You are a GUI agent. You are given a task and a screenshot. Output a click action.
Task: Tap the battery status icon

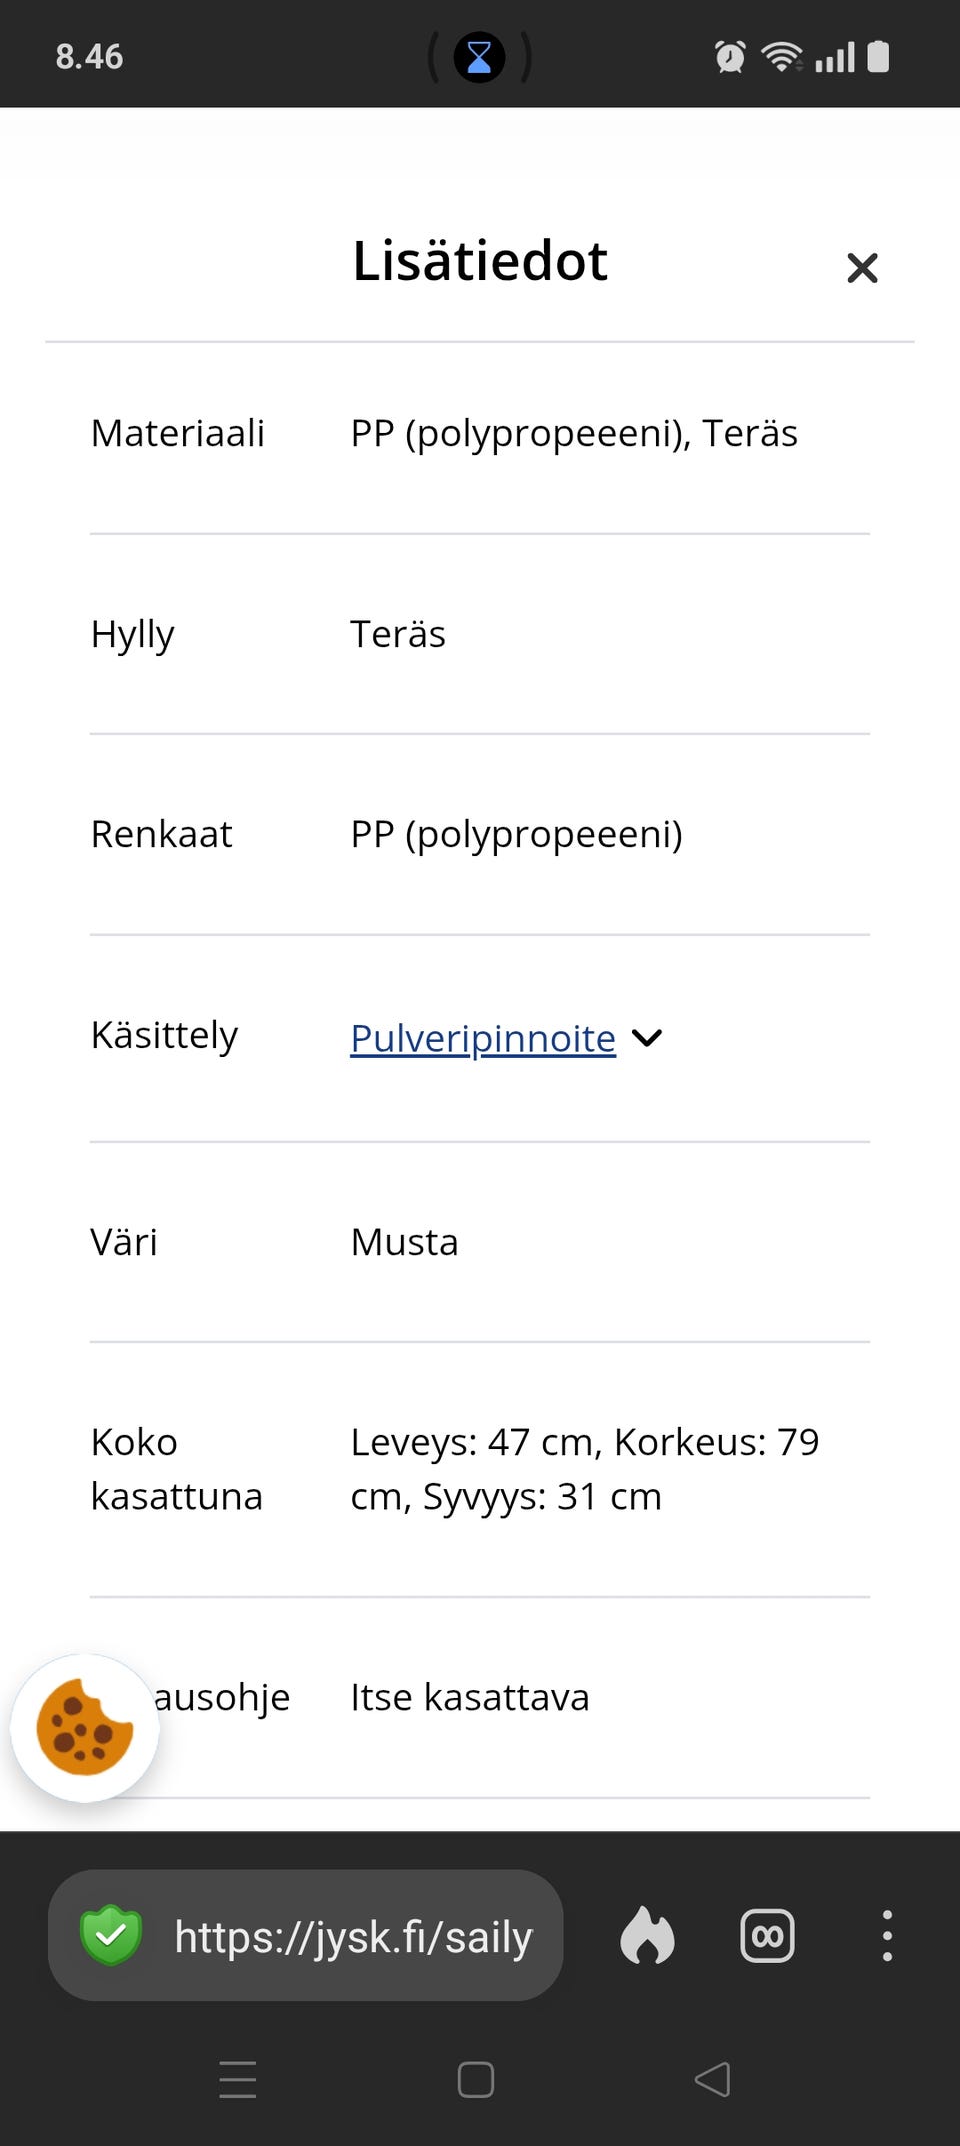(x=879, y=57)
